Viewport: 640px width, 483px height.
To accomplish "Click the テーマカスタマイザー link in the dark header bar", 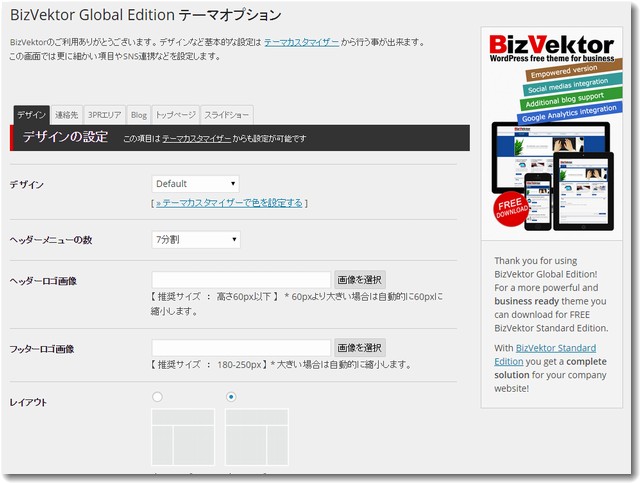I will [197, 138].
